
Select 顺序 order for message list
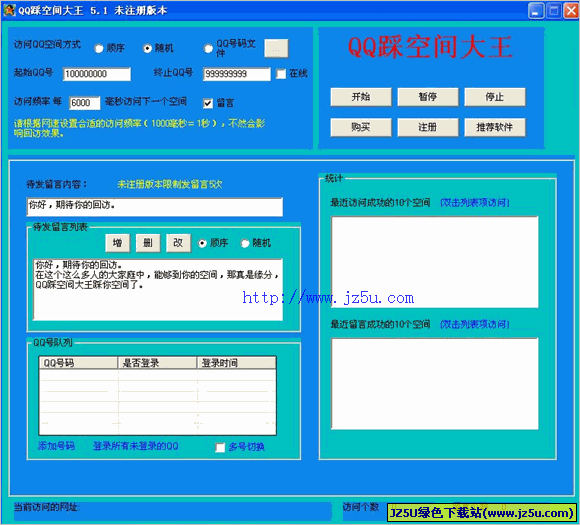(x=202, y=243)
